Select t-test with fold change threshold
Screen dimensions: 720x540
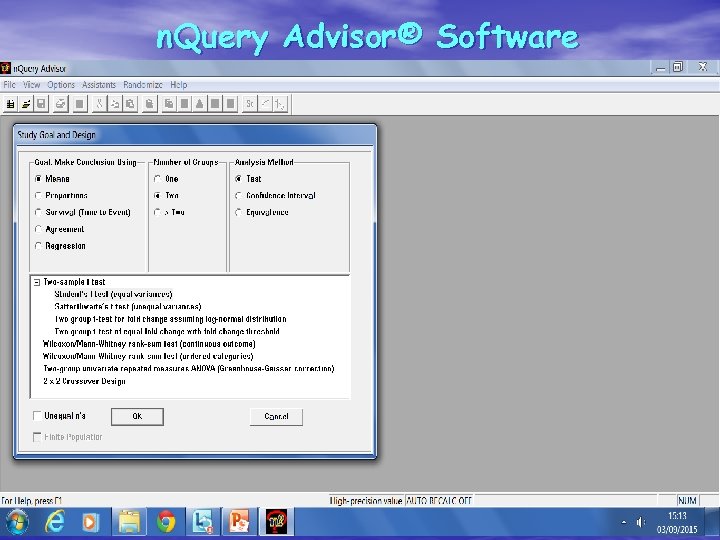point(167,331)
